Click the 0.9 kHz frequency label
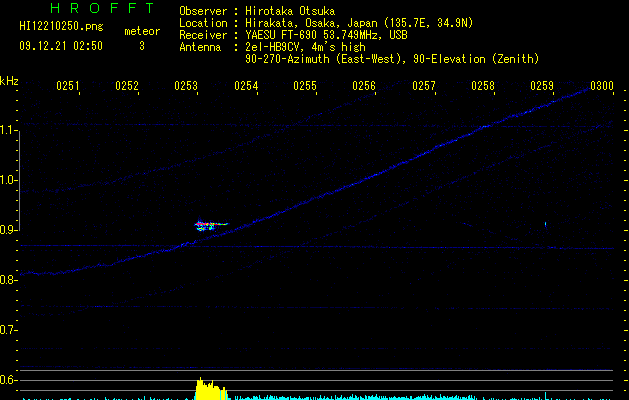The height and width of the screenshot is (400, 629). click(9, 230)
